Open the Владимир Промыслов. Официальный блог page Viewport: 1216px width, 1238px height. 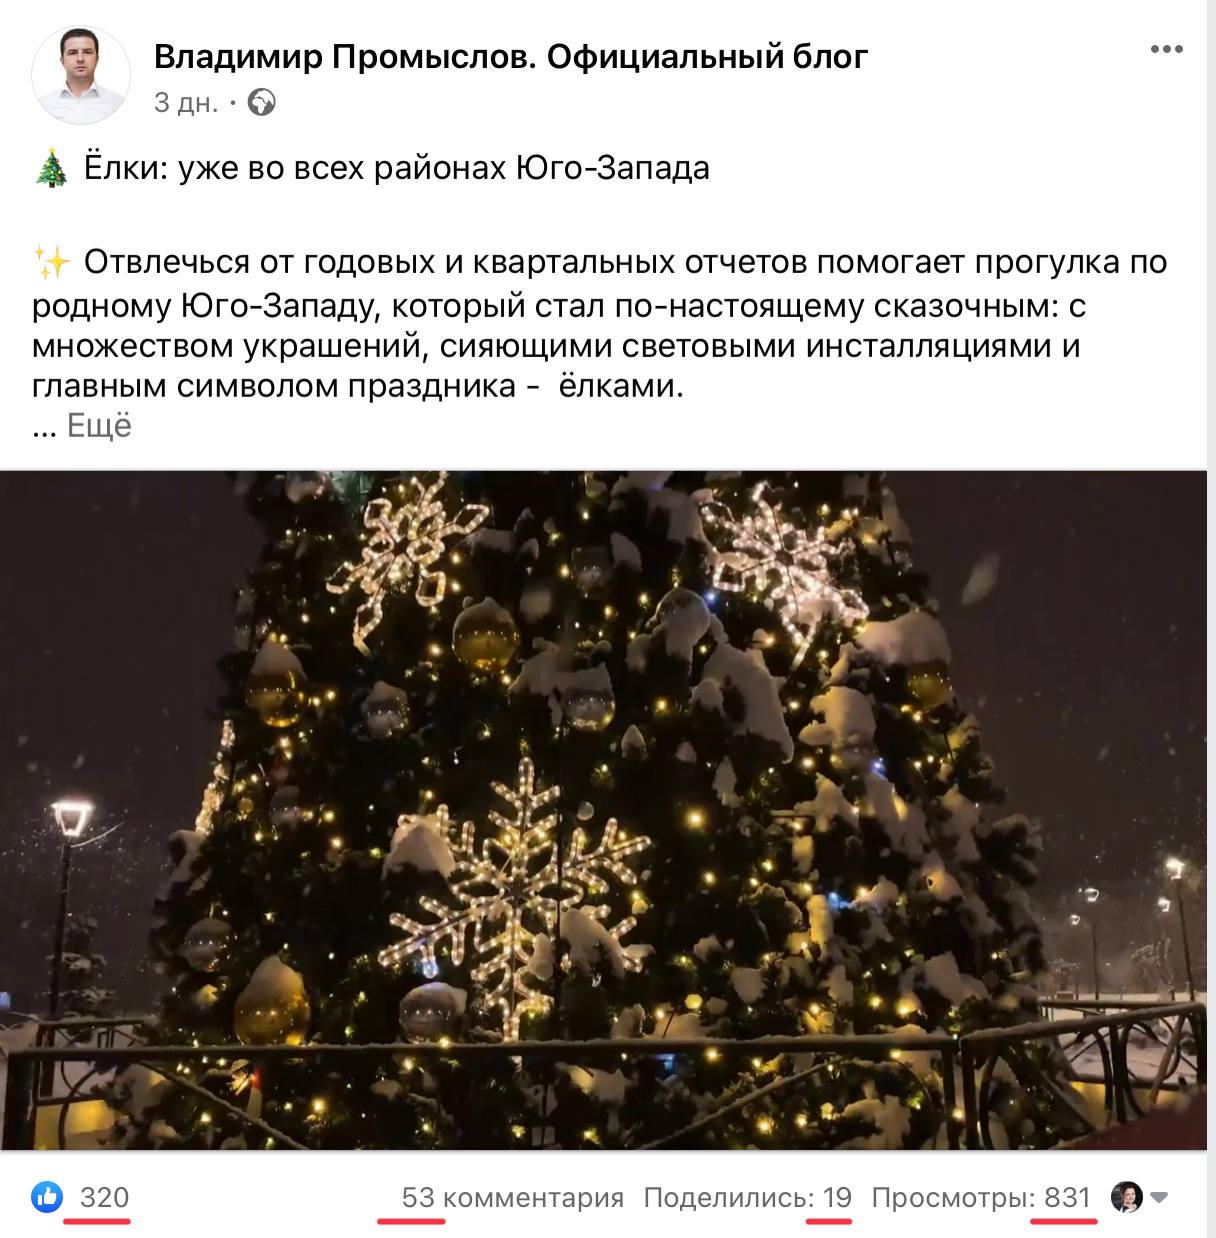pos(511,57)
